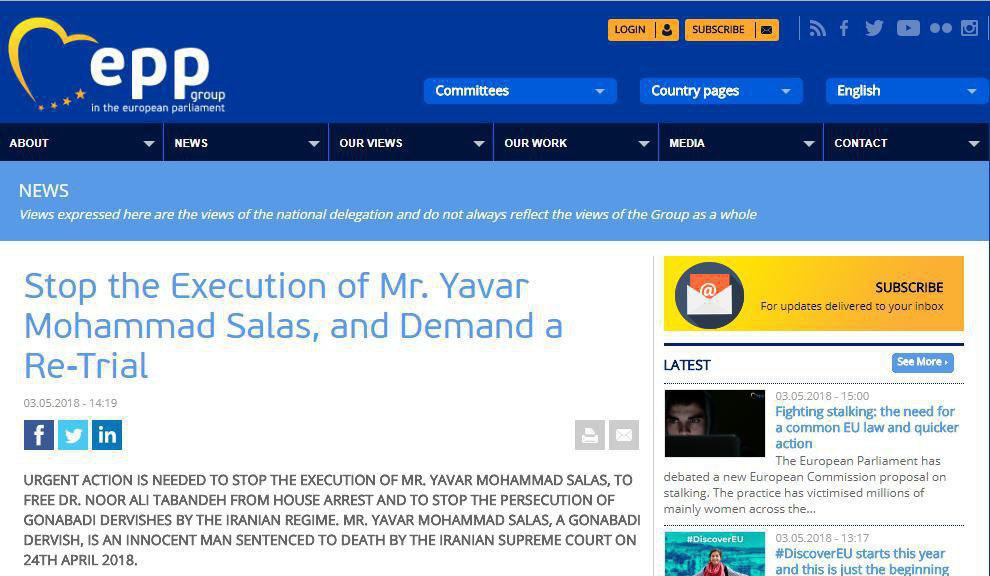Open the RSS feed icon in header
Screen dimensions: 990x576
pyautogui.click(x=818, y=29)
